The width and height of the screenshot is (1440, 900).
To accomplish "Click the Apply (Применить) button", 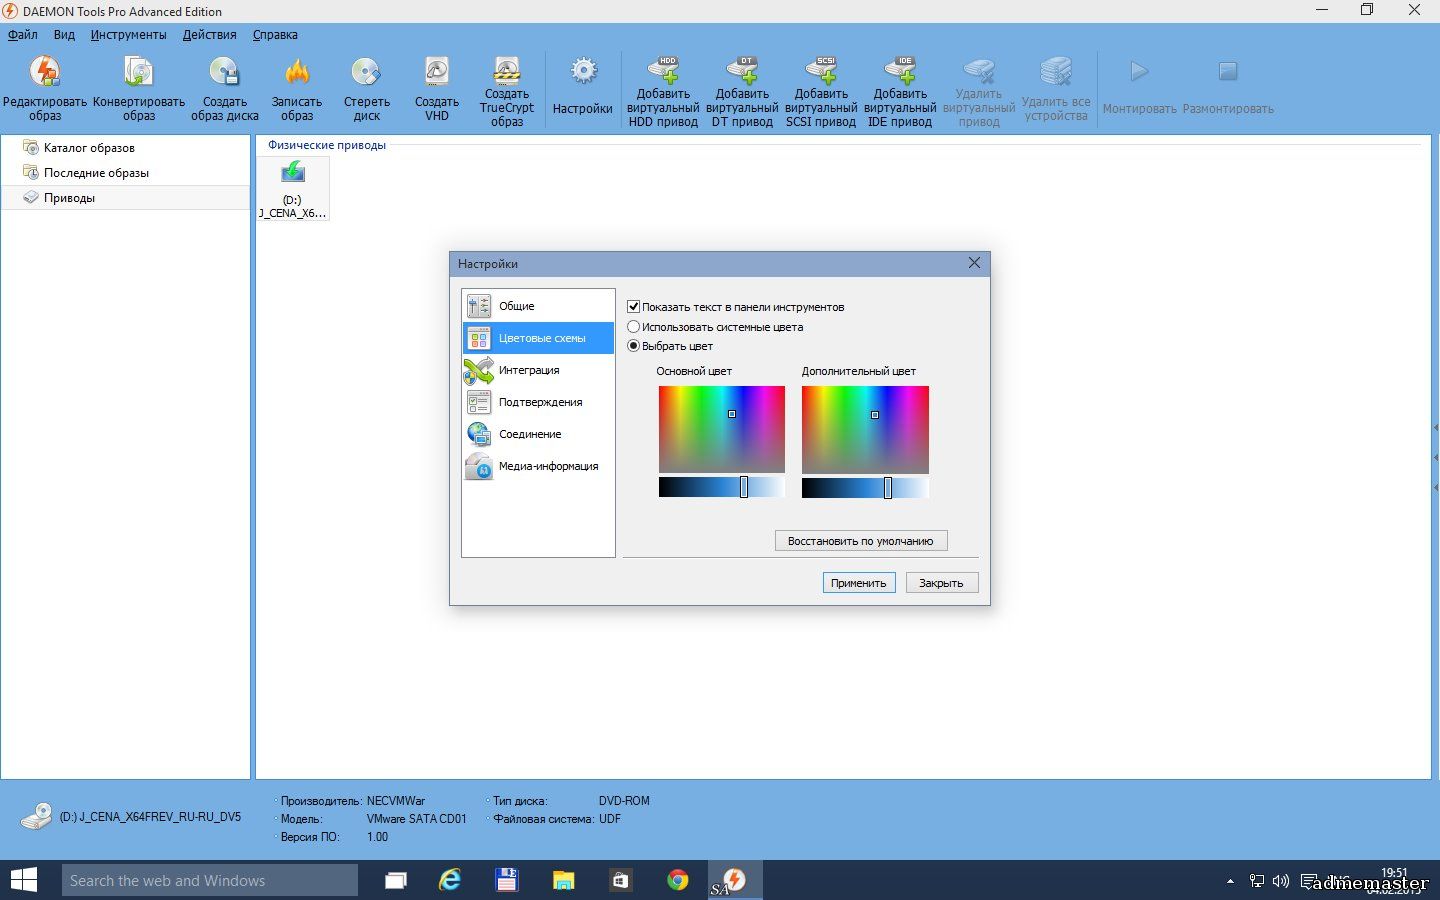I will 858,583.
